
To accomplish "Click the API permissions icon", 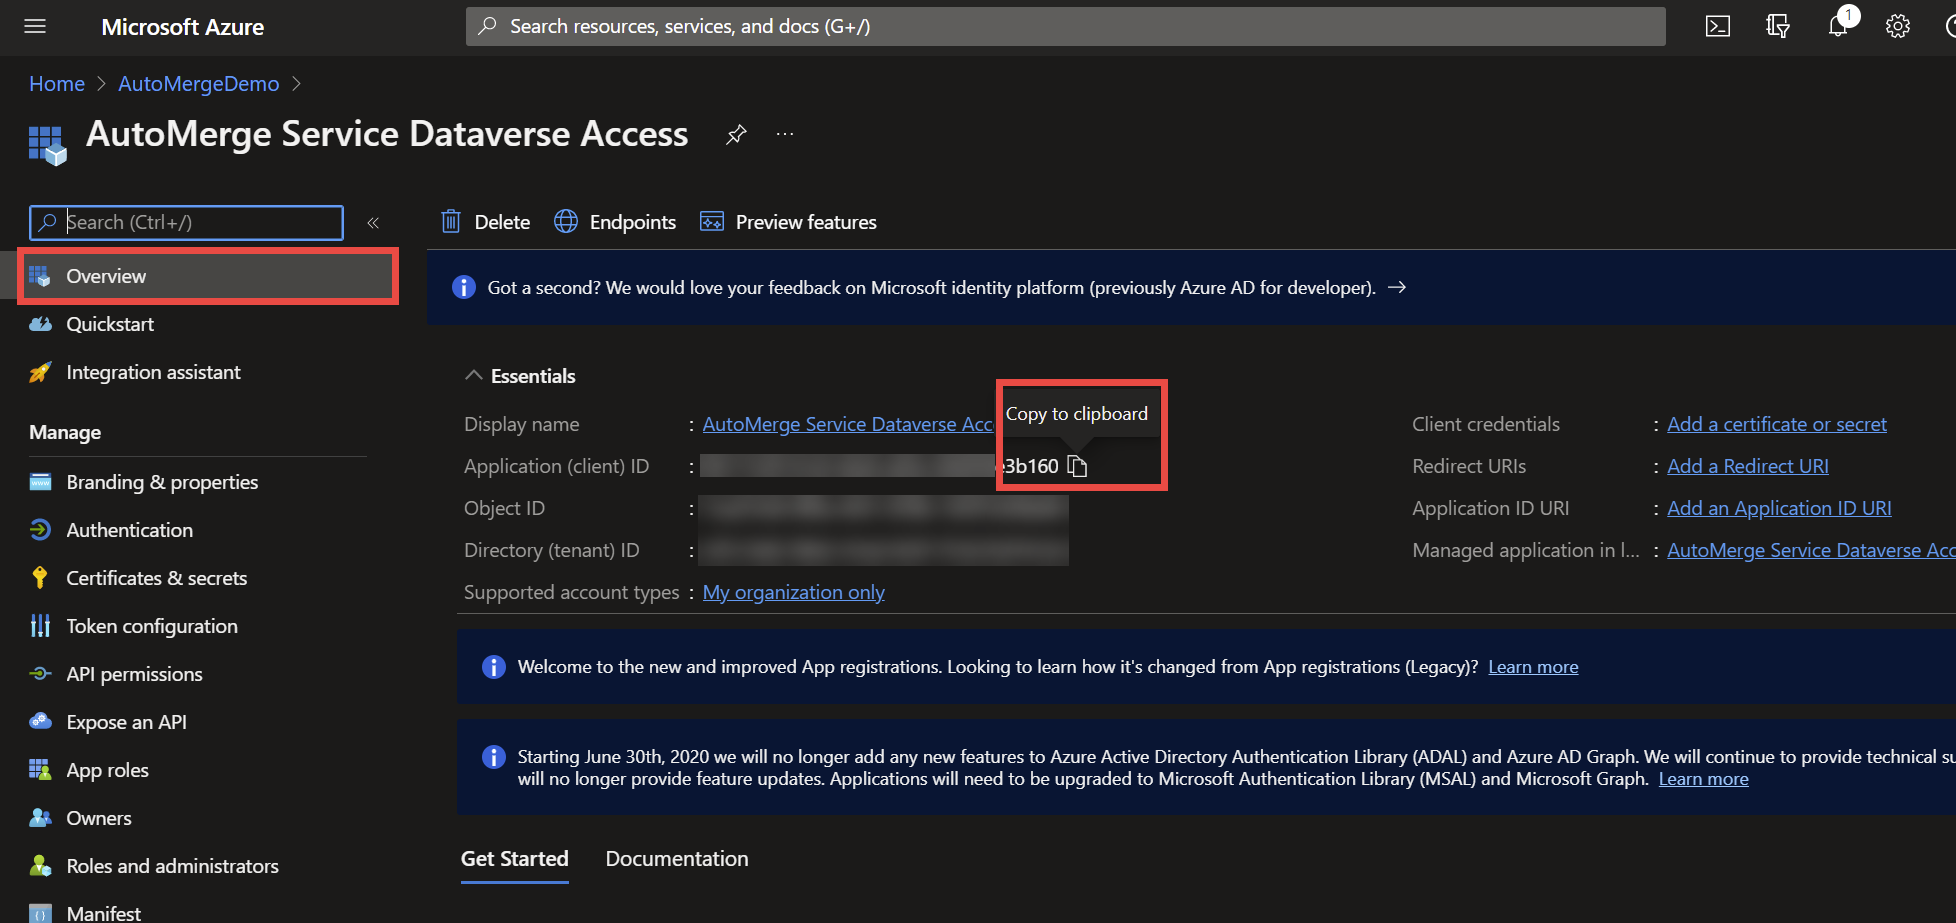I will (40, 674).
